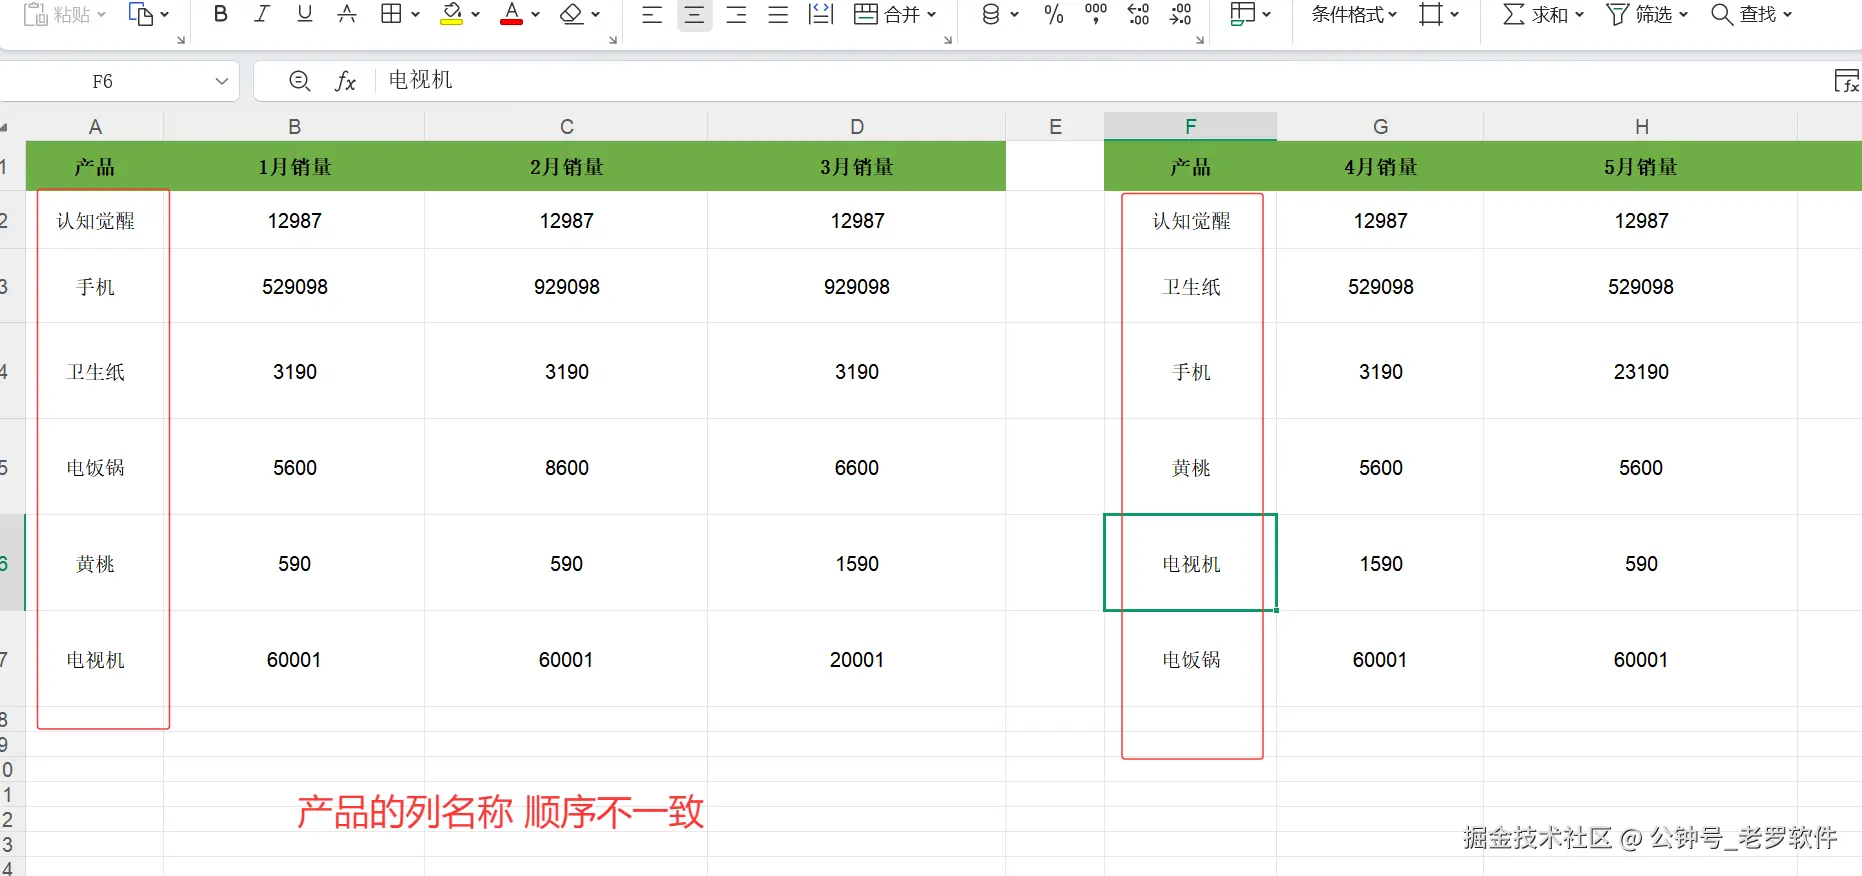
Task: Open alignment settings dialog launcher
Action: [x=948, y=40]
